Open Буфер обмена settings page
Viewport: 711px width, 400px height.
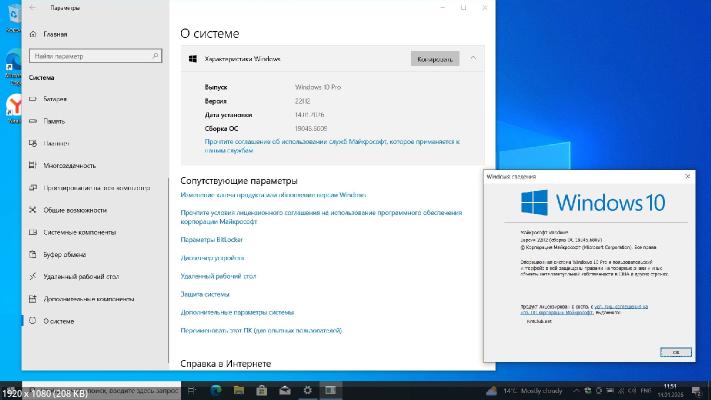(67, 254)
